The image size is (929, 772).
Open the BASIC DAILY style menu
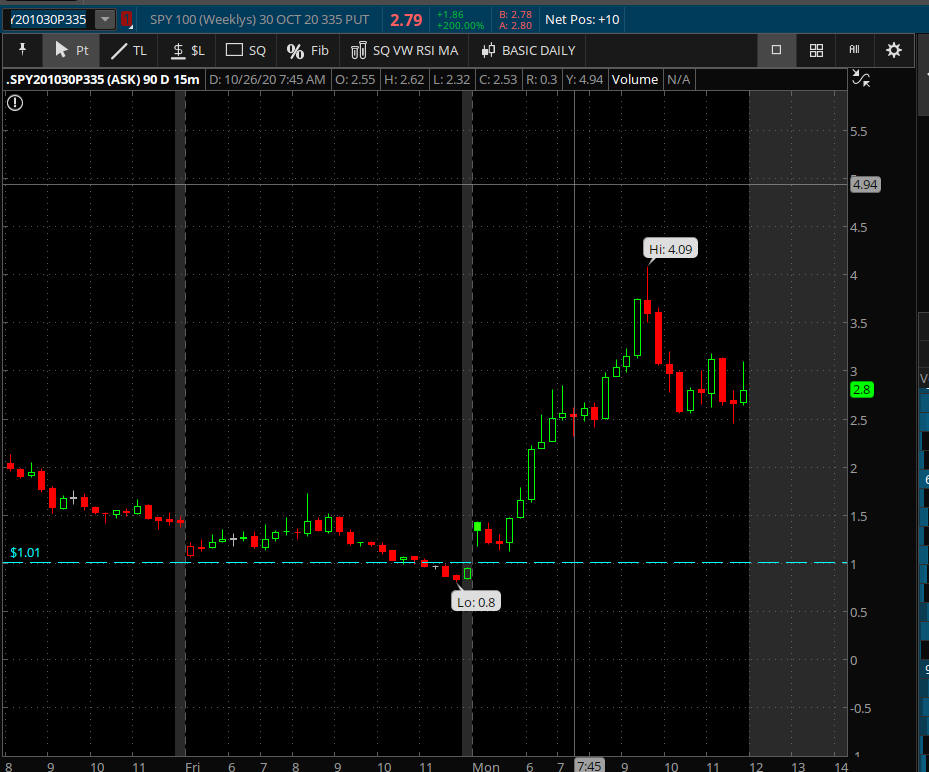click(528, 50)
